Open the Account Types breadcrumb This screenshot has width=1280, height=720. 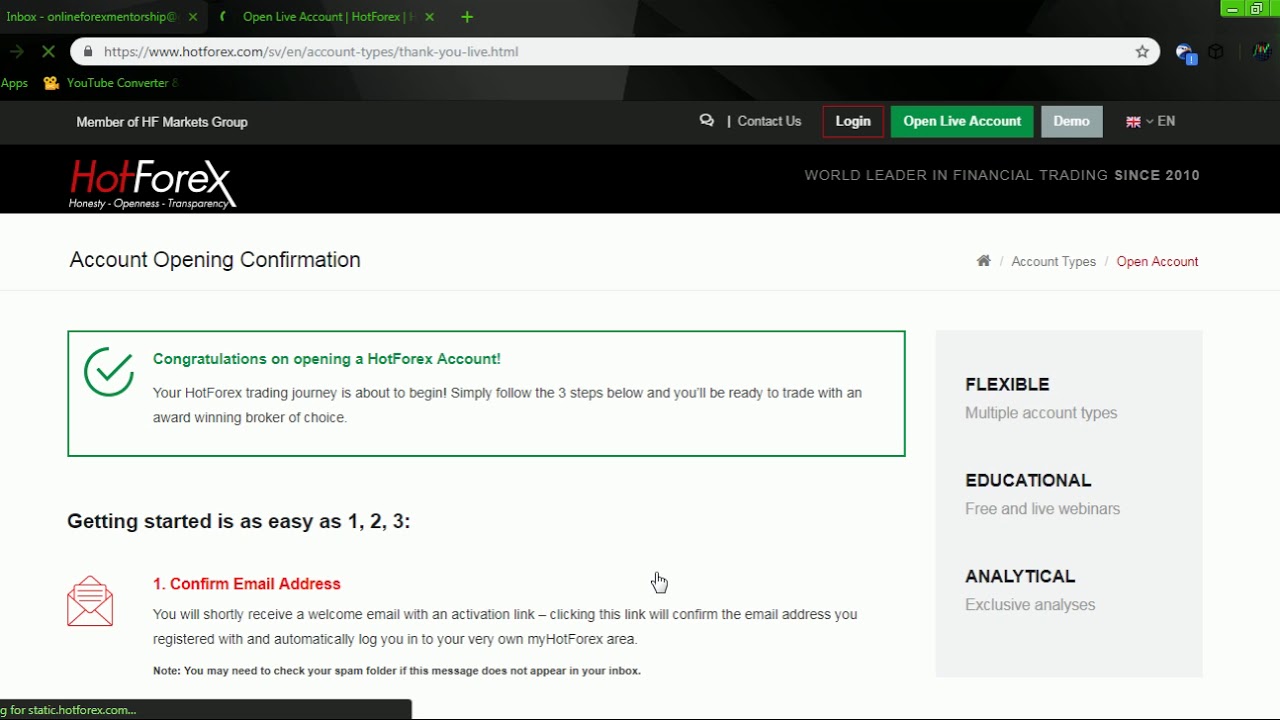[x=1053, y=261]
